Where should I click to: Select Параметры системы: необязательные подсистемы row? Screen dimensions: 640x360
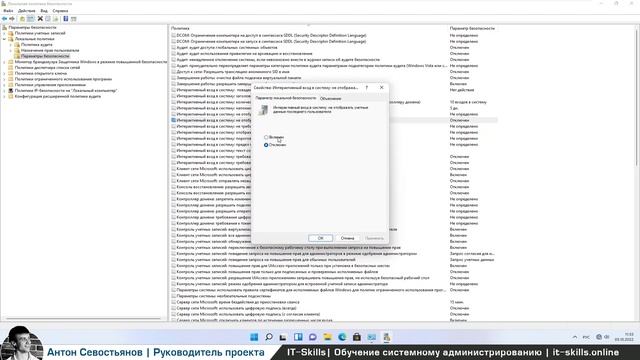point(224,296)
